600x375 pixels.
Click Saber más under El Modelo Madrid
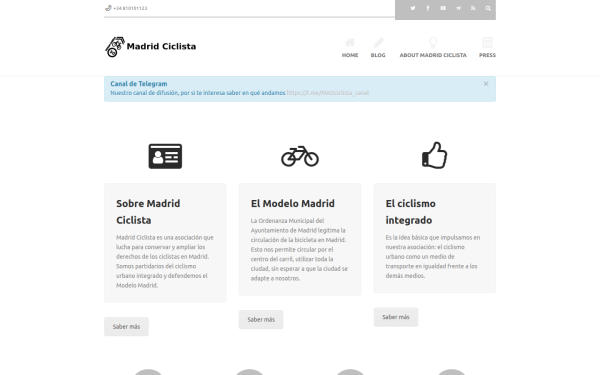click(261, 320)
